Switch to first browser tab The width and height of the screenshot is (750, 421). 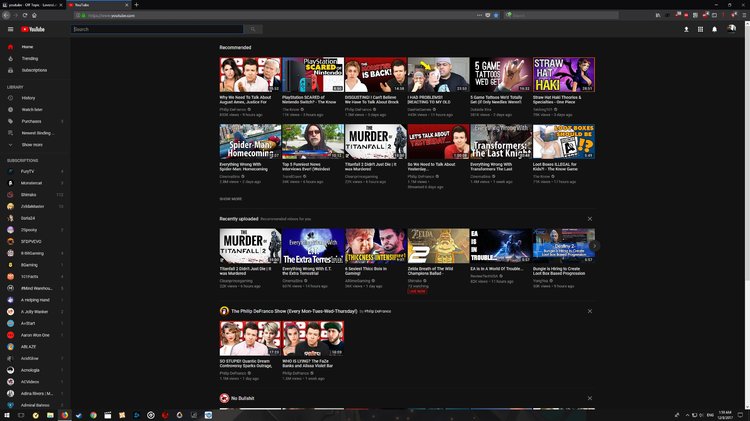coord(33,5)
